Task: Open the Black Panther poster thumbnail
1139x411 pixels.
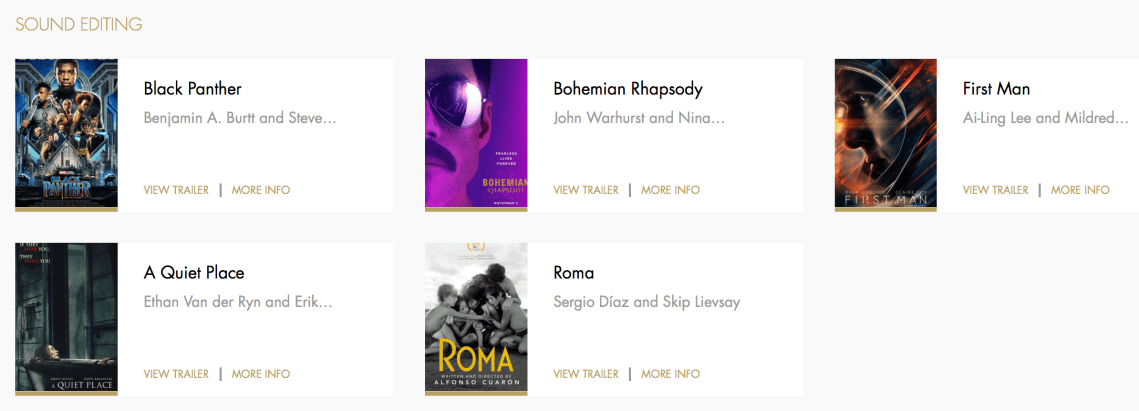Action: click(66, 134)
